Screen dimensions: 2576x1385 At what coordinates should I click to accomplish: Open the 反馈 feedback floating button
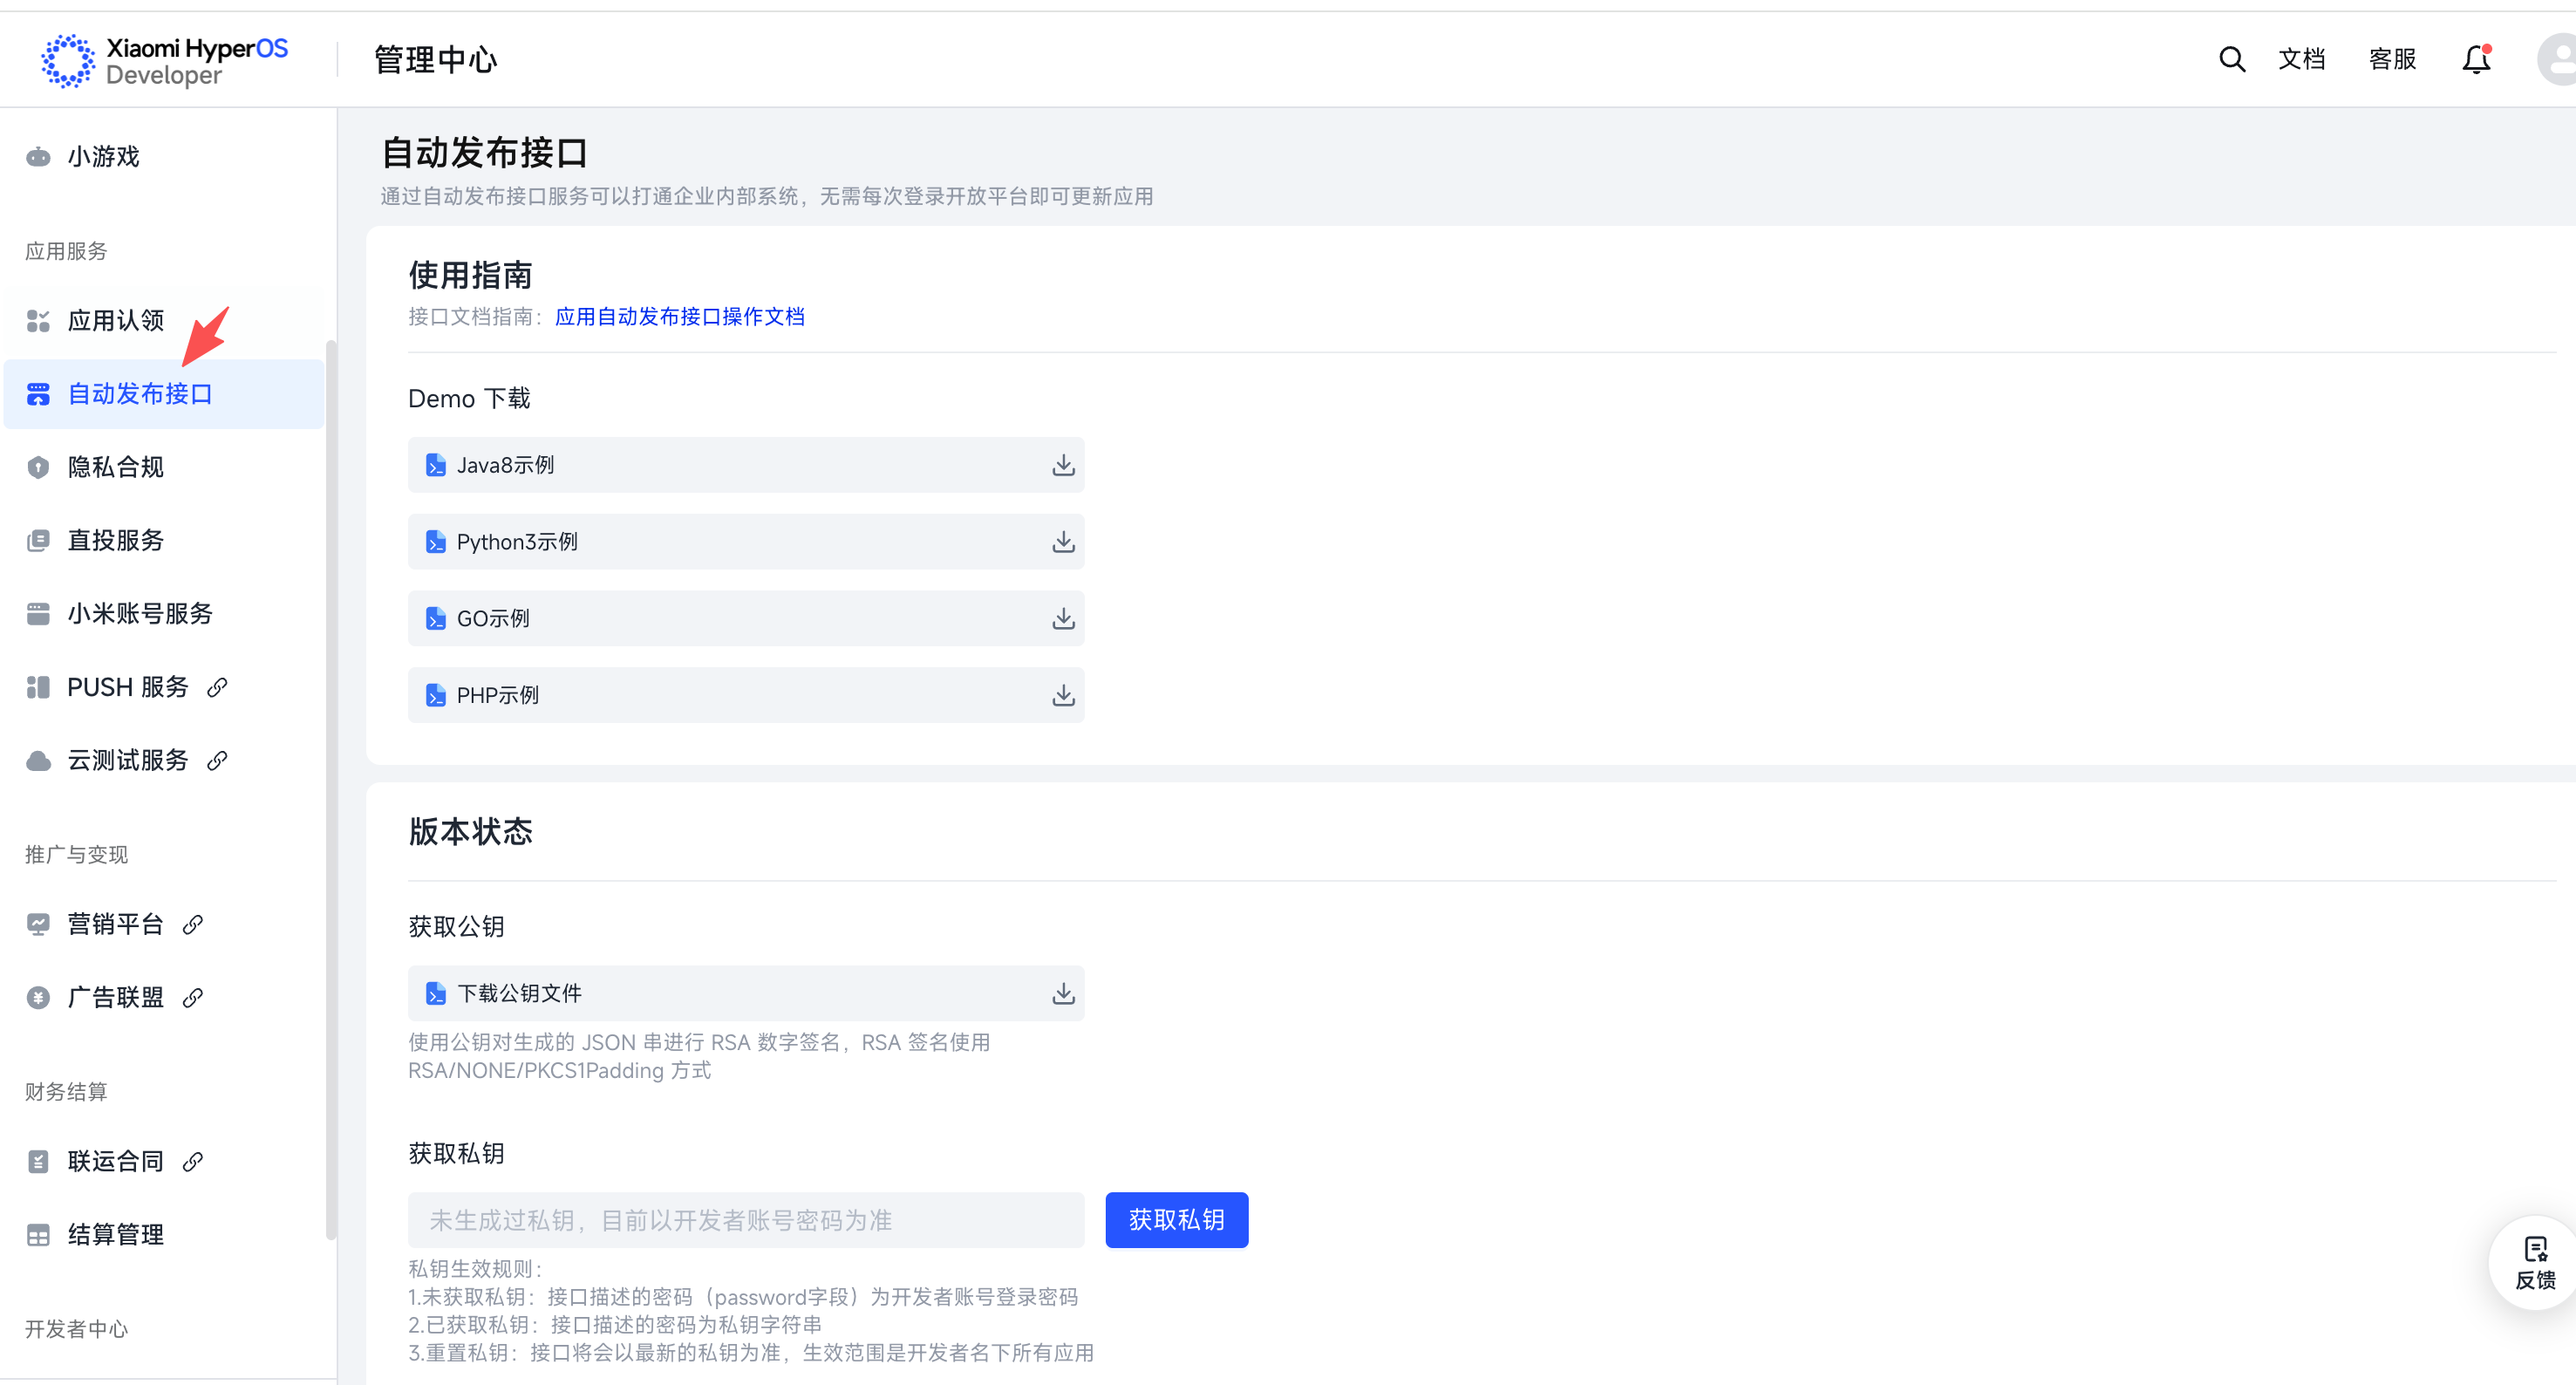pos(2534,1262)
